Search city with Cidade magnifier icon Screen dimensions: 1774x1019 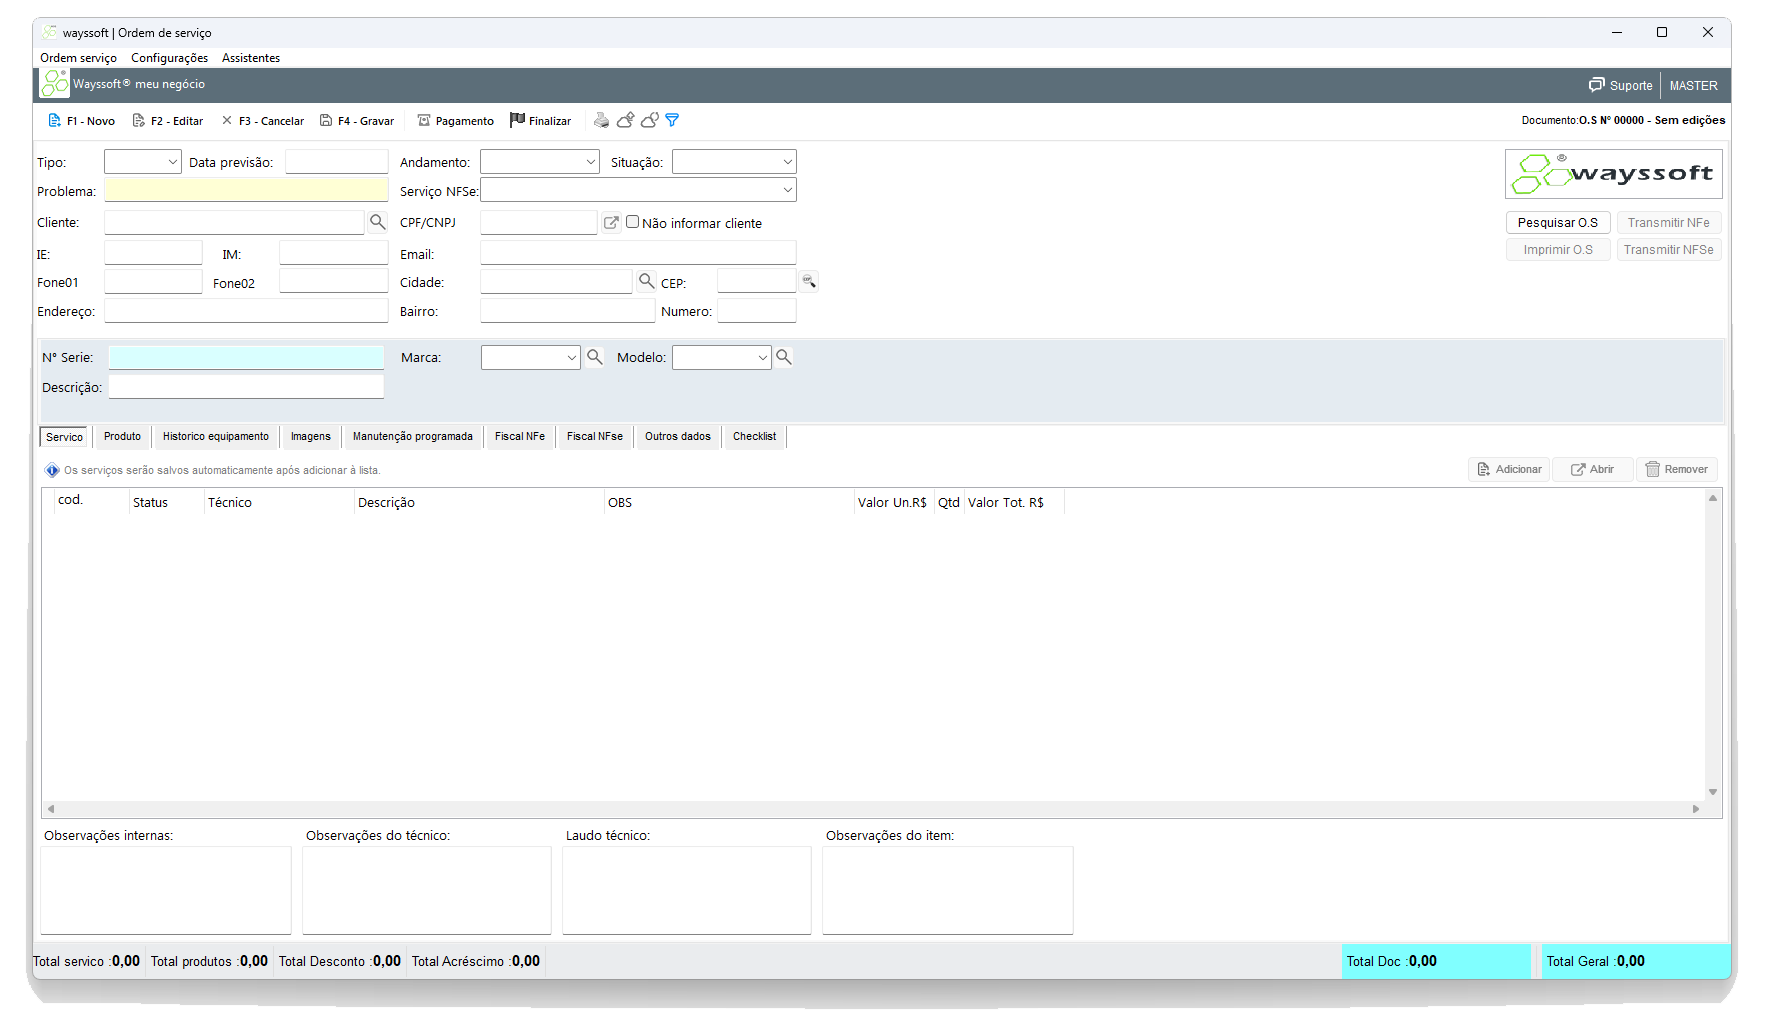[647, 281]
